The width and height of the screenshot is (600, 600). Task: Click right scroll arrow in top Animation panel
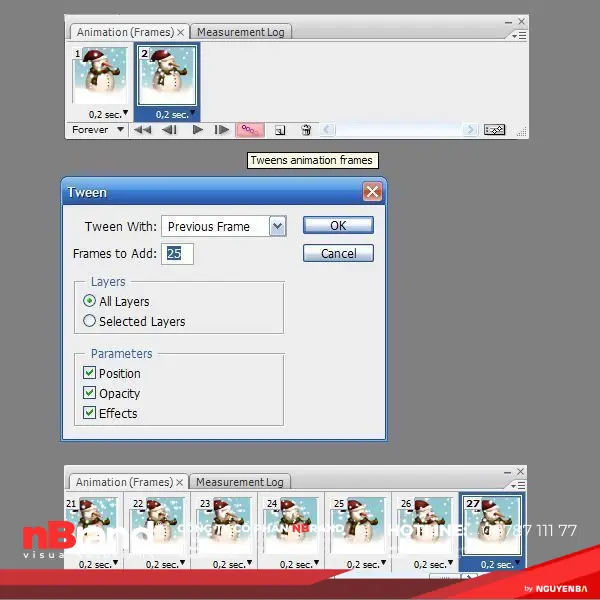(x=470, y=130)
